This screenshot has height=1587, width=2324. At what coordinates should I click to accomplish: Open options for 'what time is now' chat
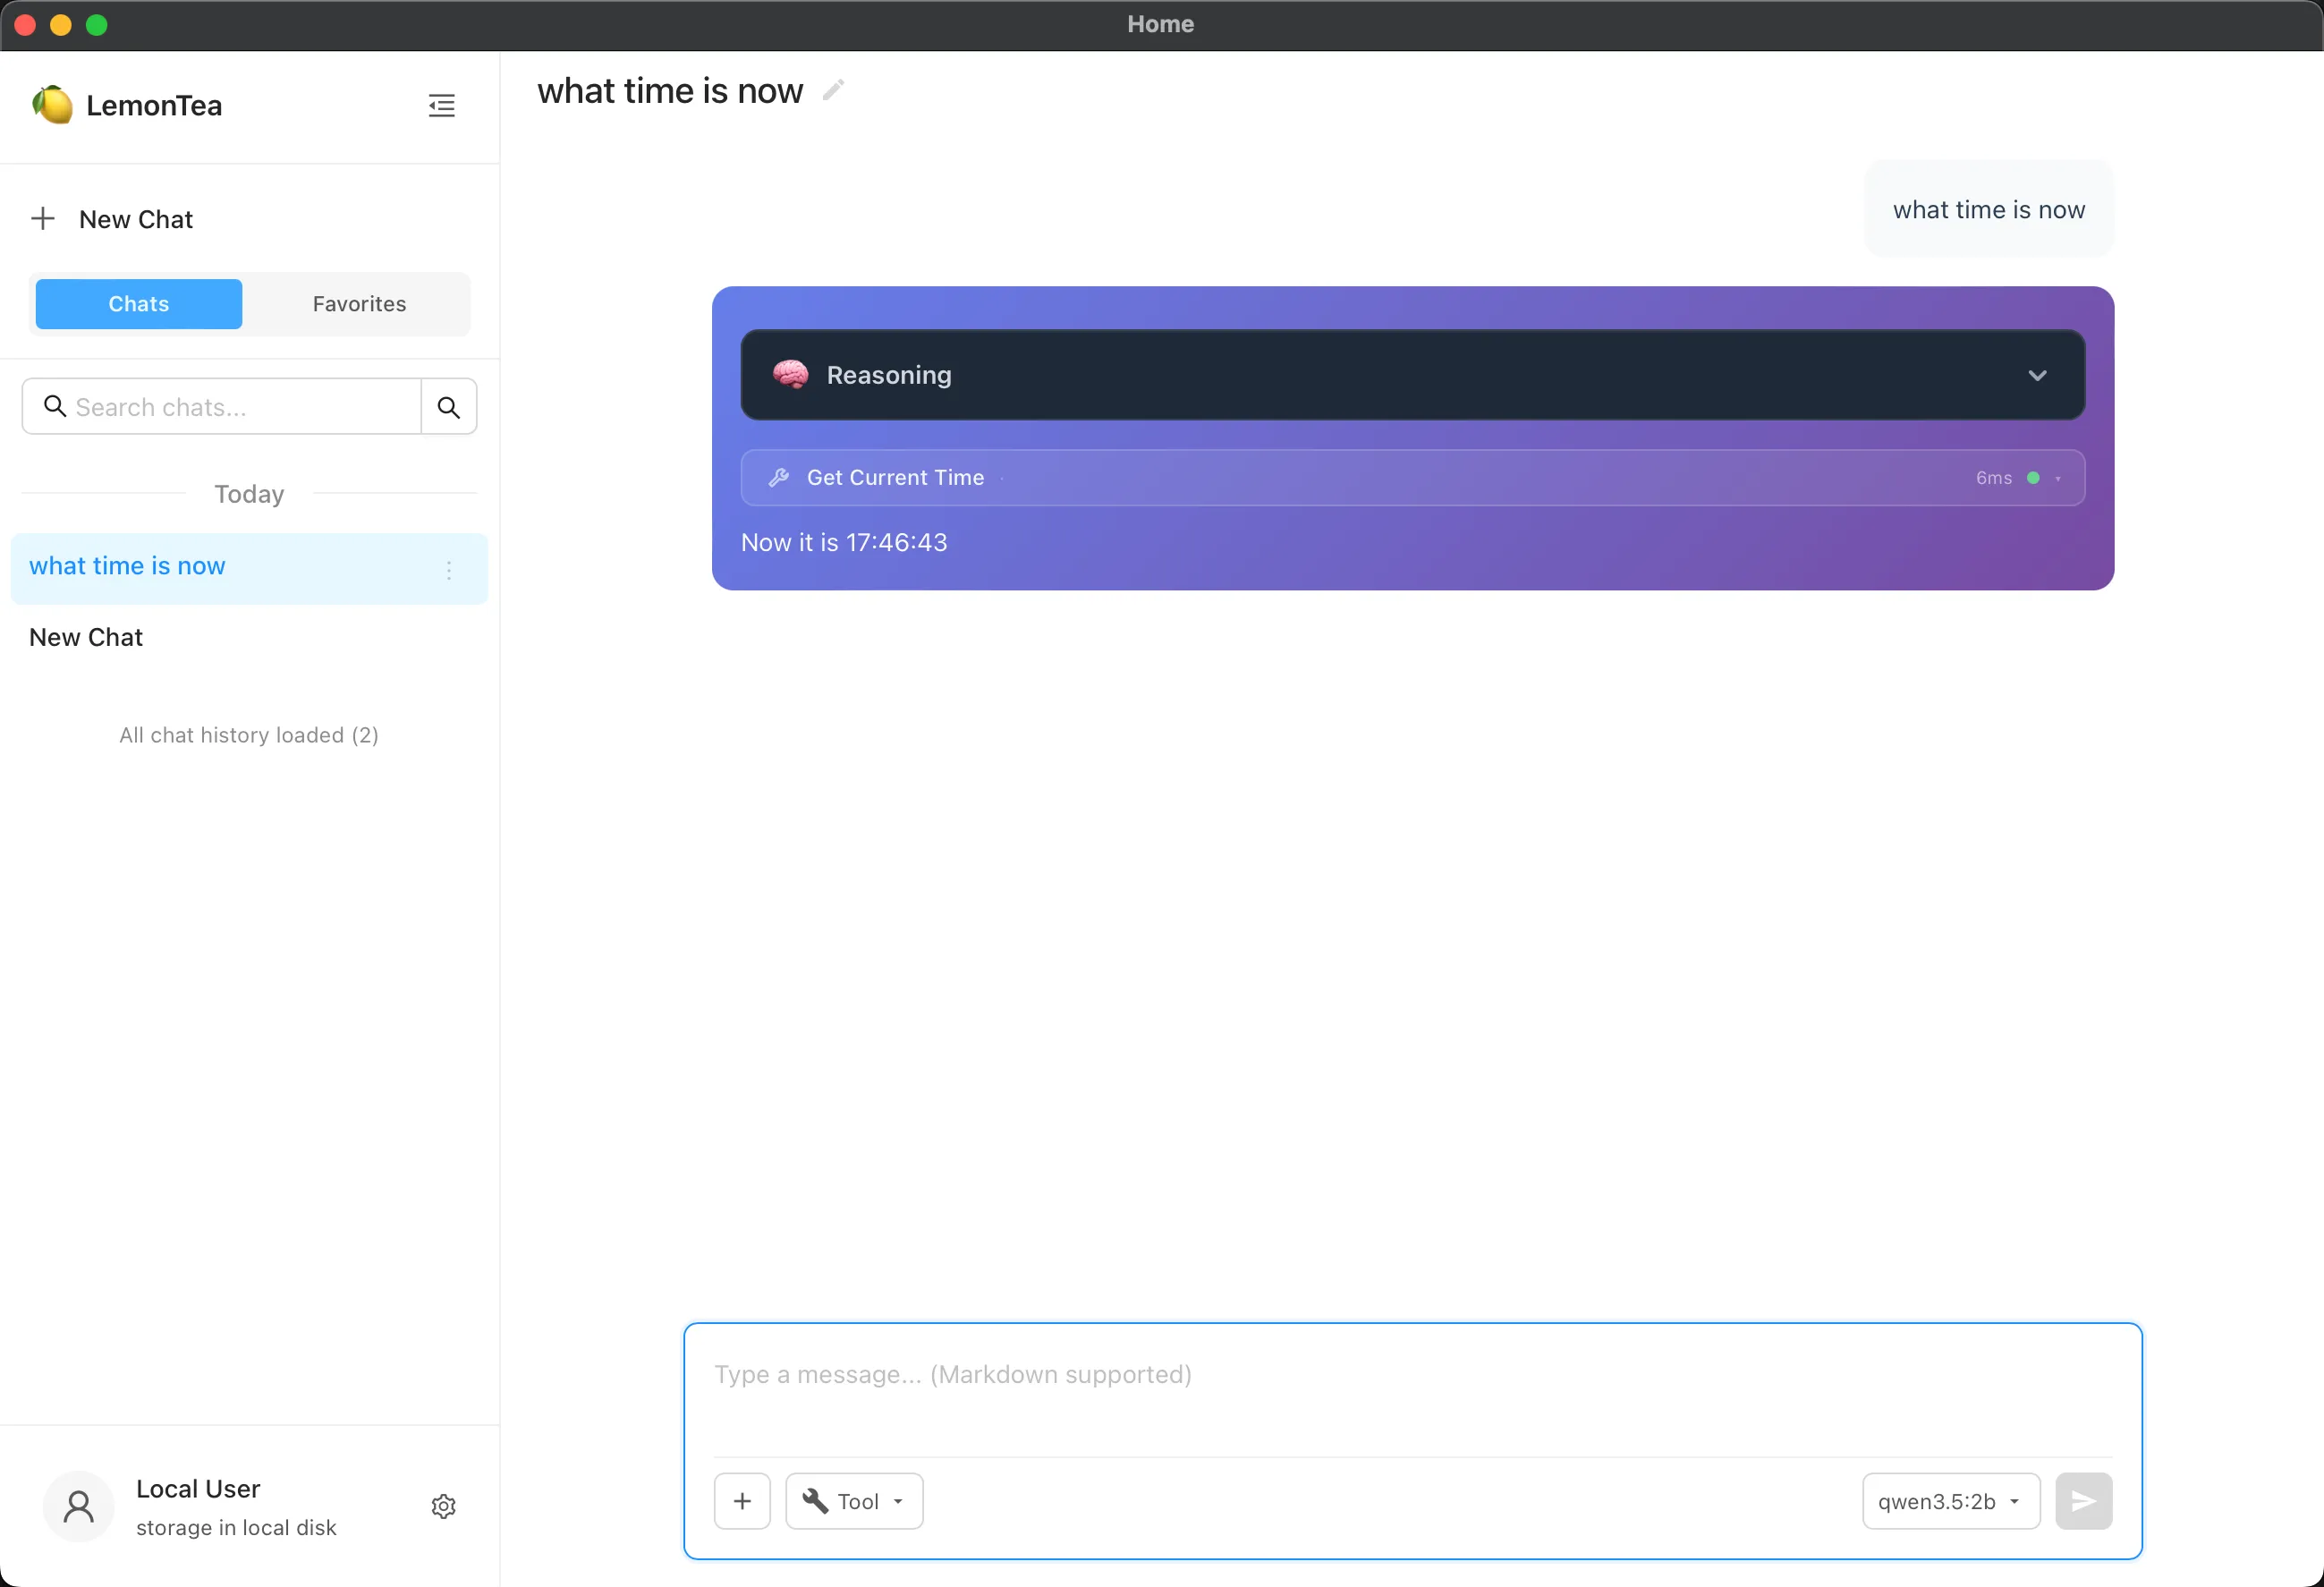449,570
